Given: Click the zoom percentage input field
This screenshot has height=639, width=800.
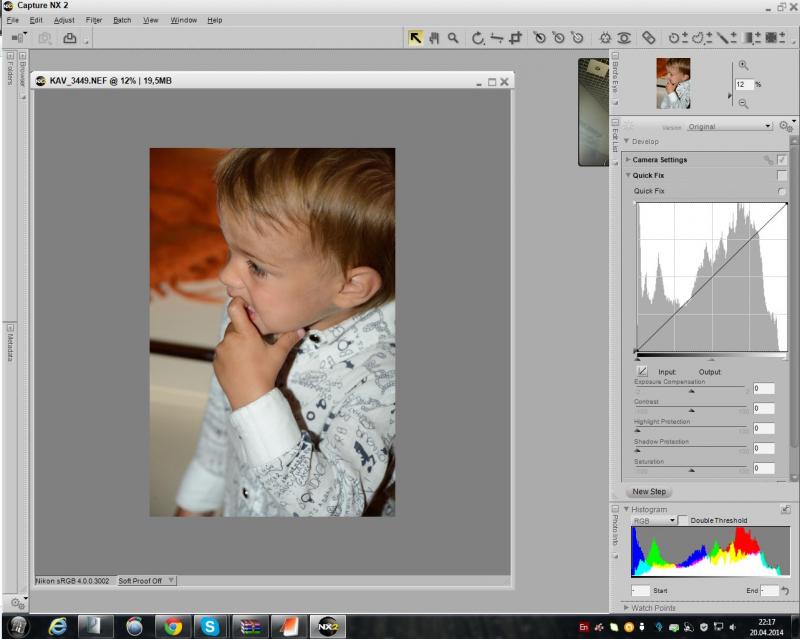Looking at the screenshot, I should [743, 84].
